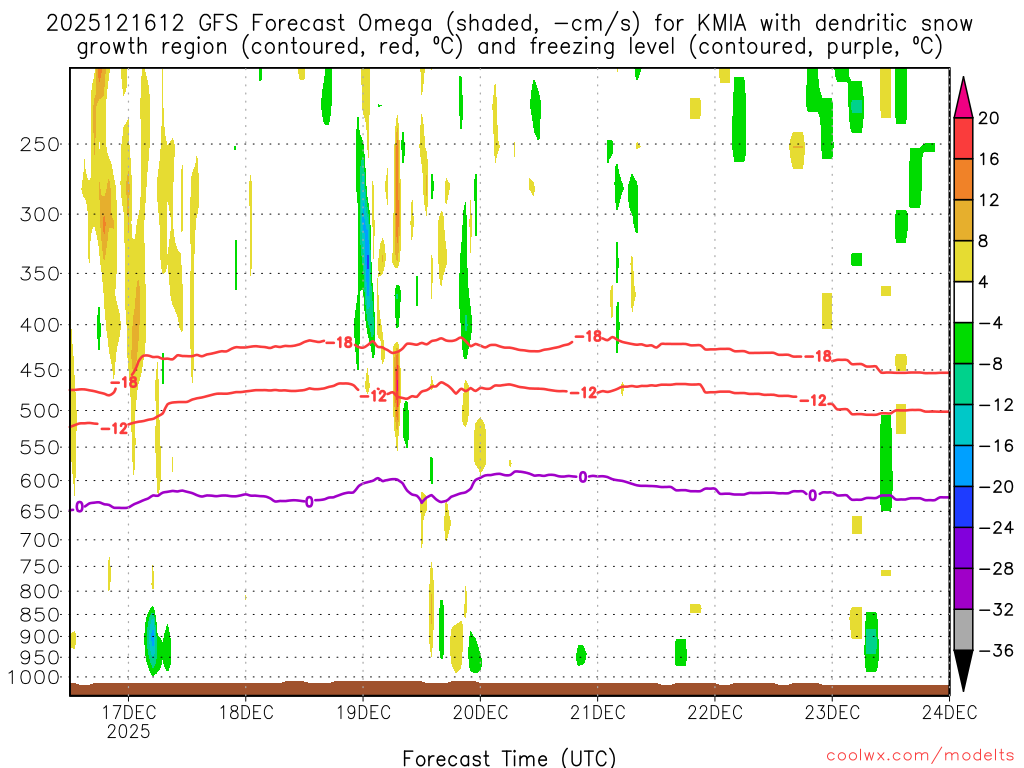Click the 1000 pressure level label
This screenshot has width=1024, height=768.
(x=34, y=678)
